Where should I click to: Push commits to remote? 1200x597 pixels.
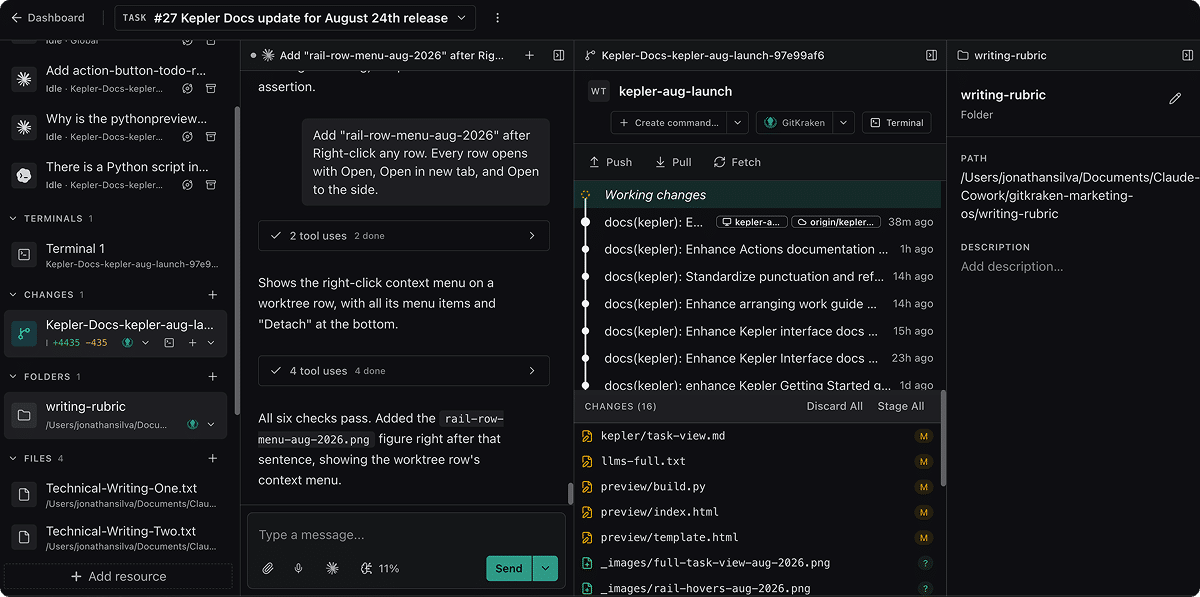[610, 162]
